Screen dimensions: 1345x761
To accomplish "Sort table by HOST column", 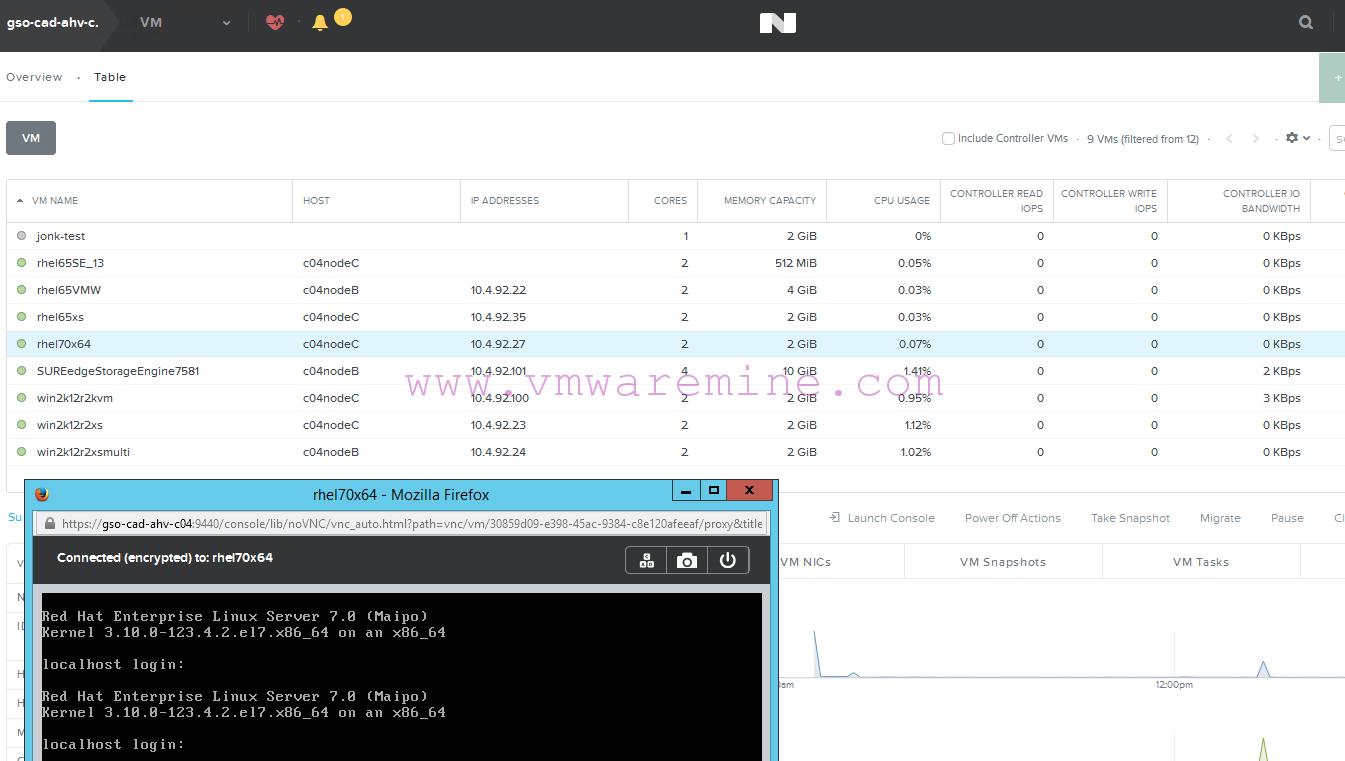I will 316,201.
